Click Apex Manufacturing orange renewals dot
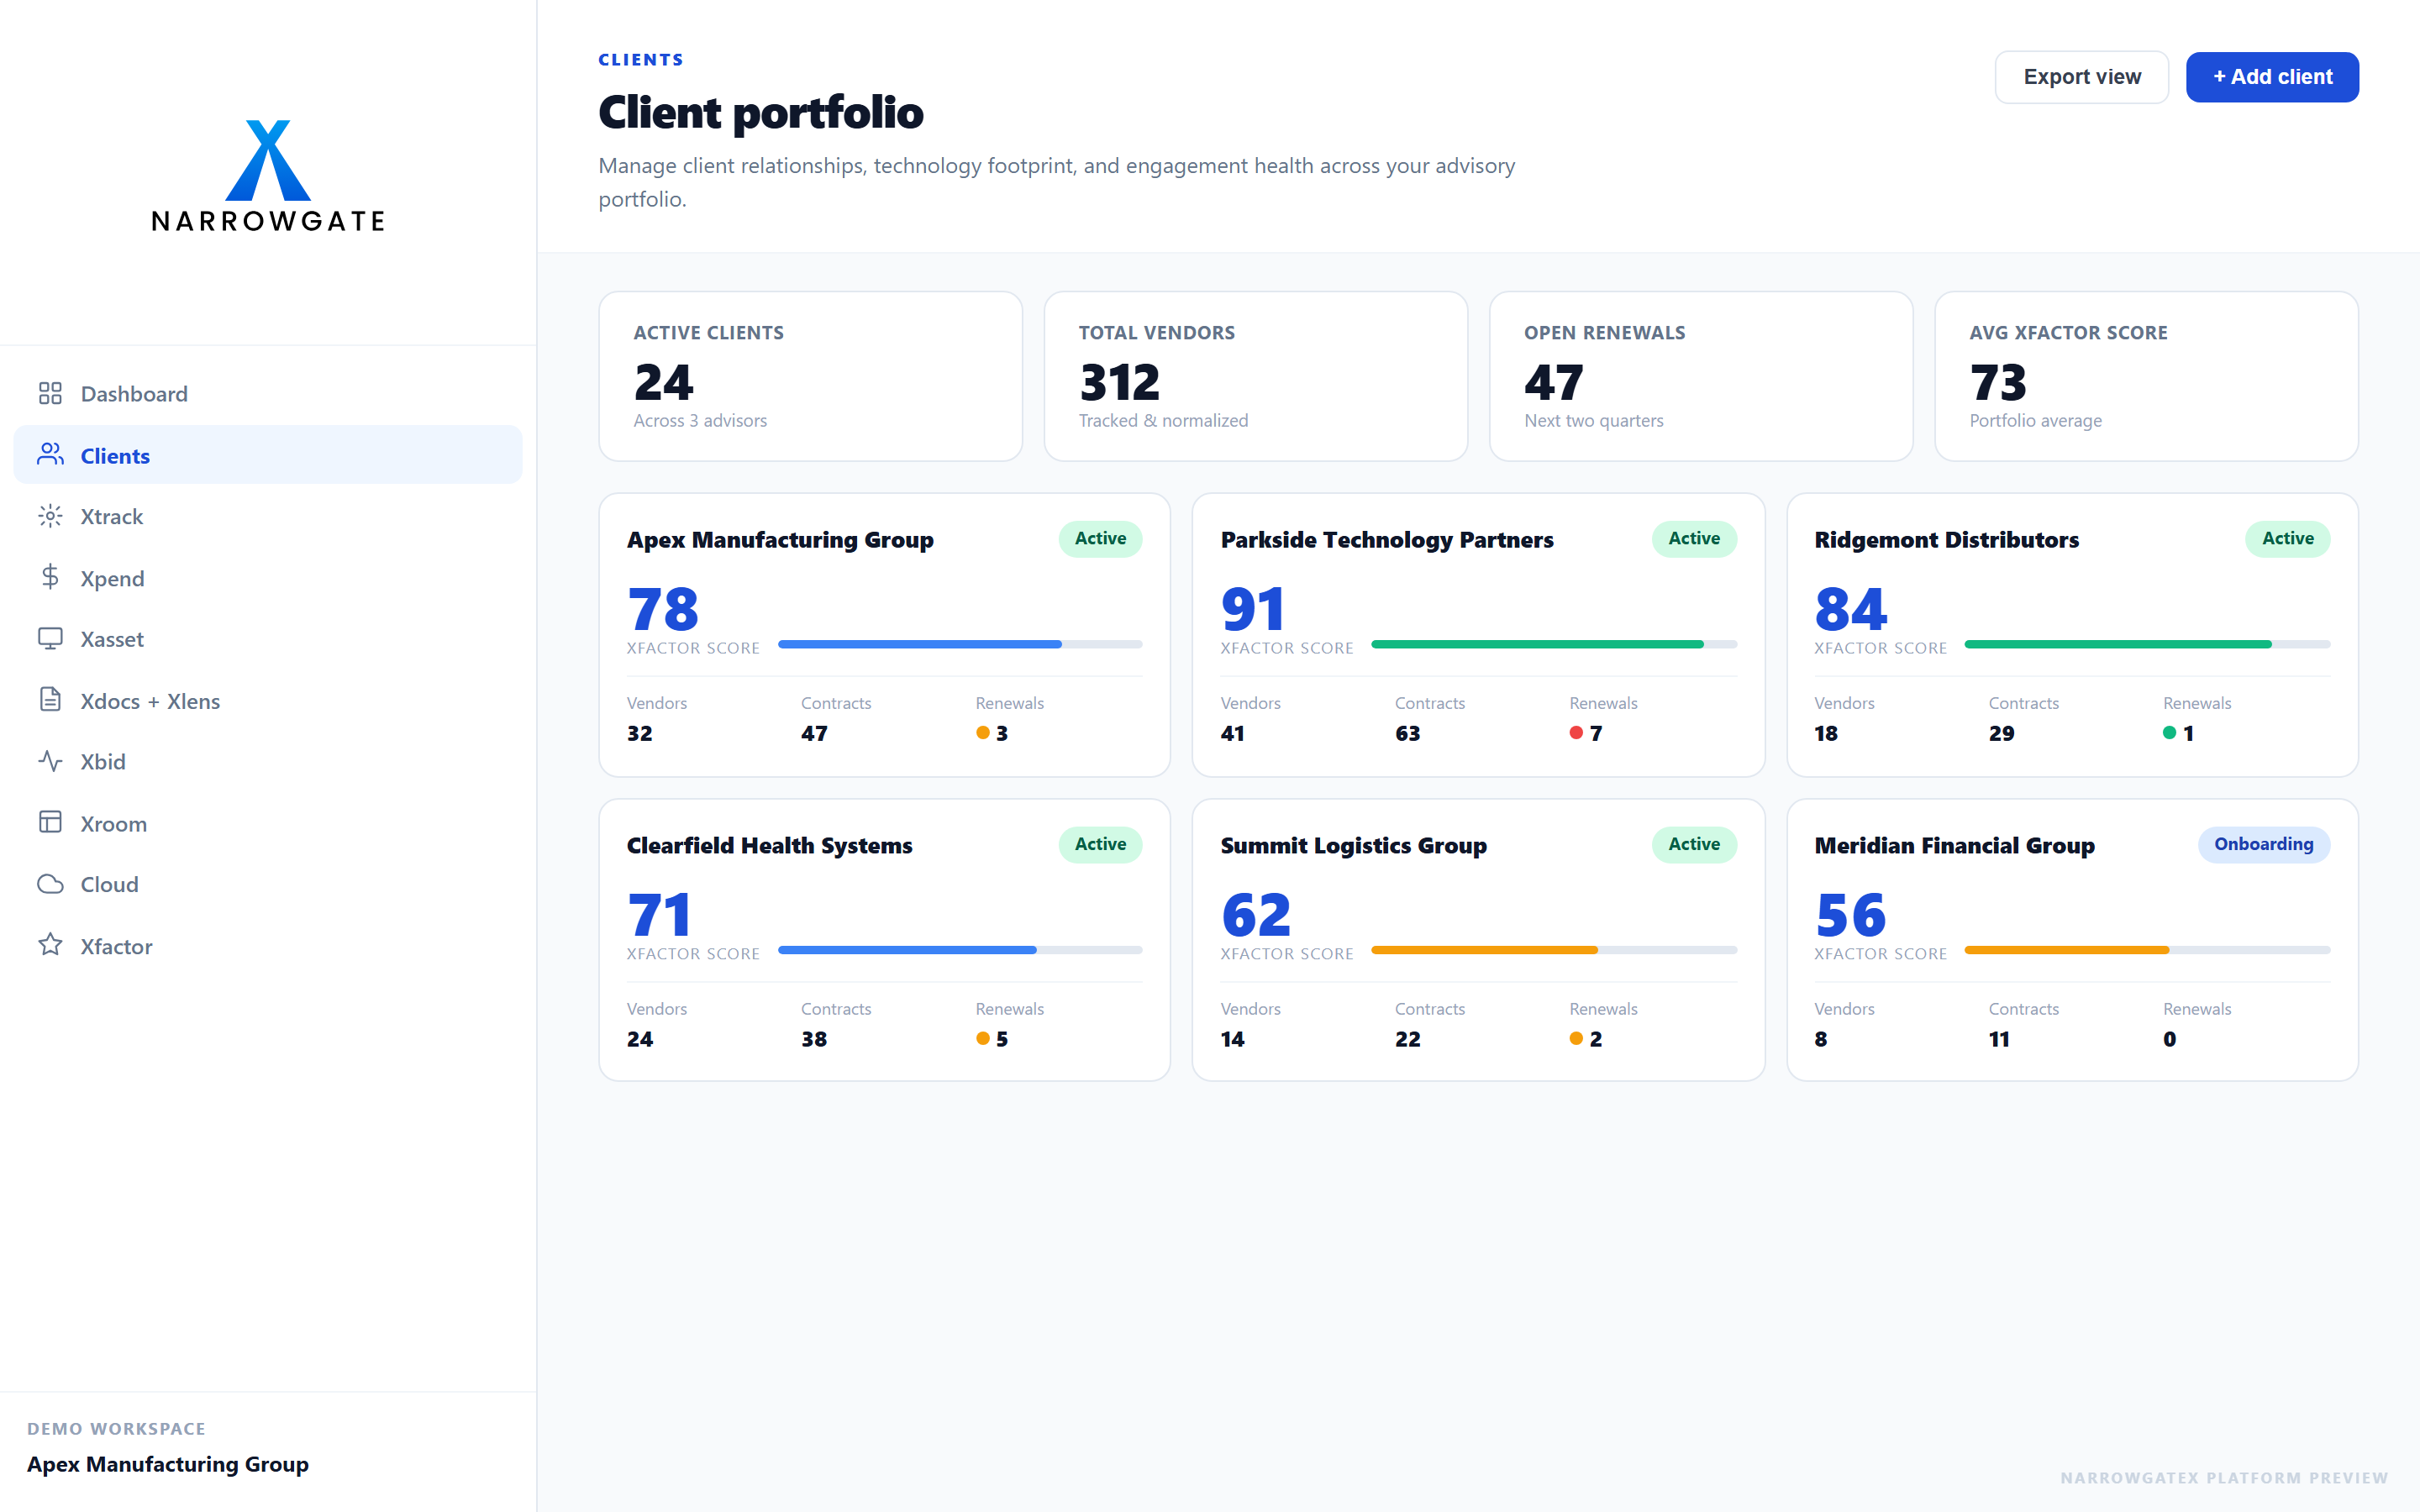This screenshot has height=1512, width=2420. click(x=983, y=733)
